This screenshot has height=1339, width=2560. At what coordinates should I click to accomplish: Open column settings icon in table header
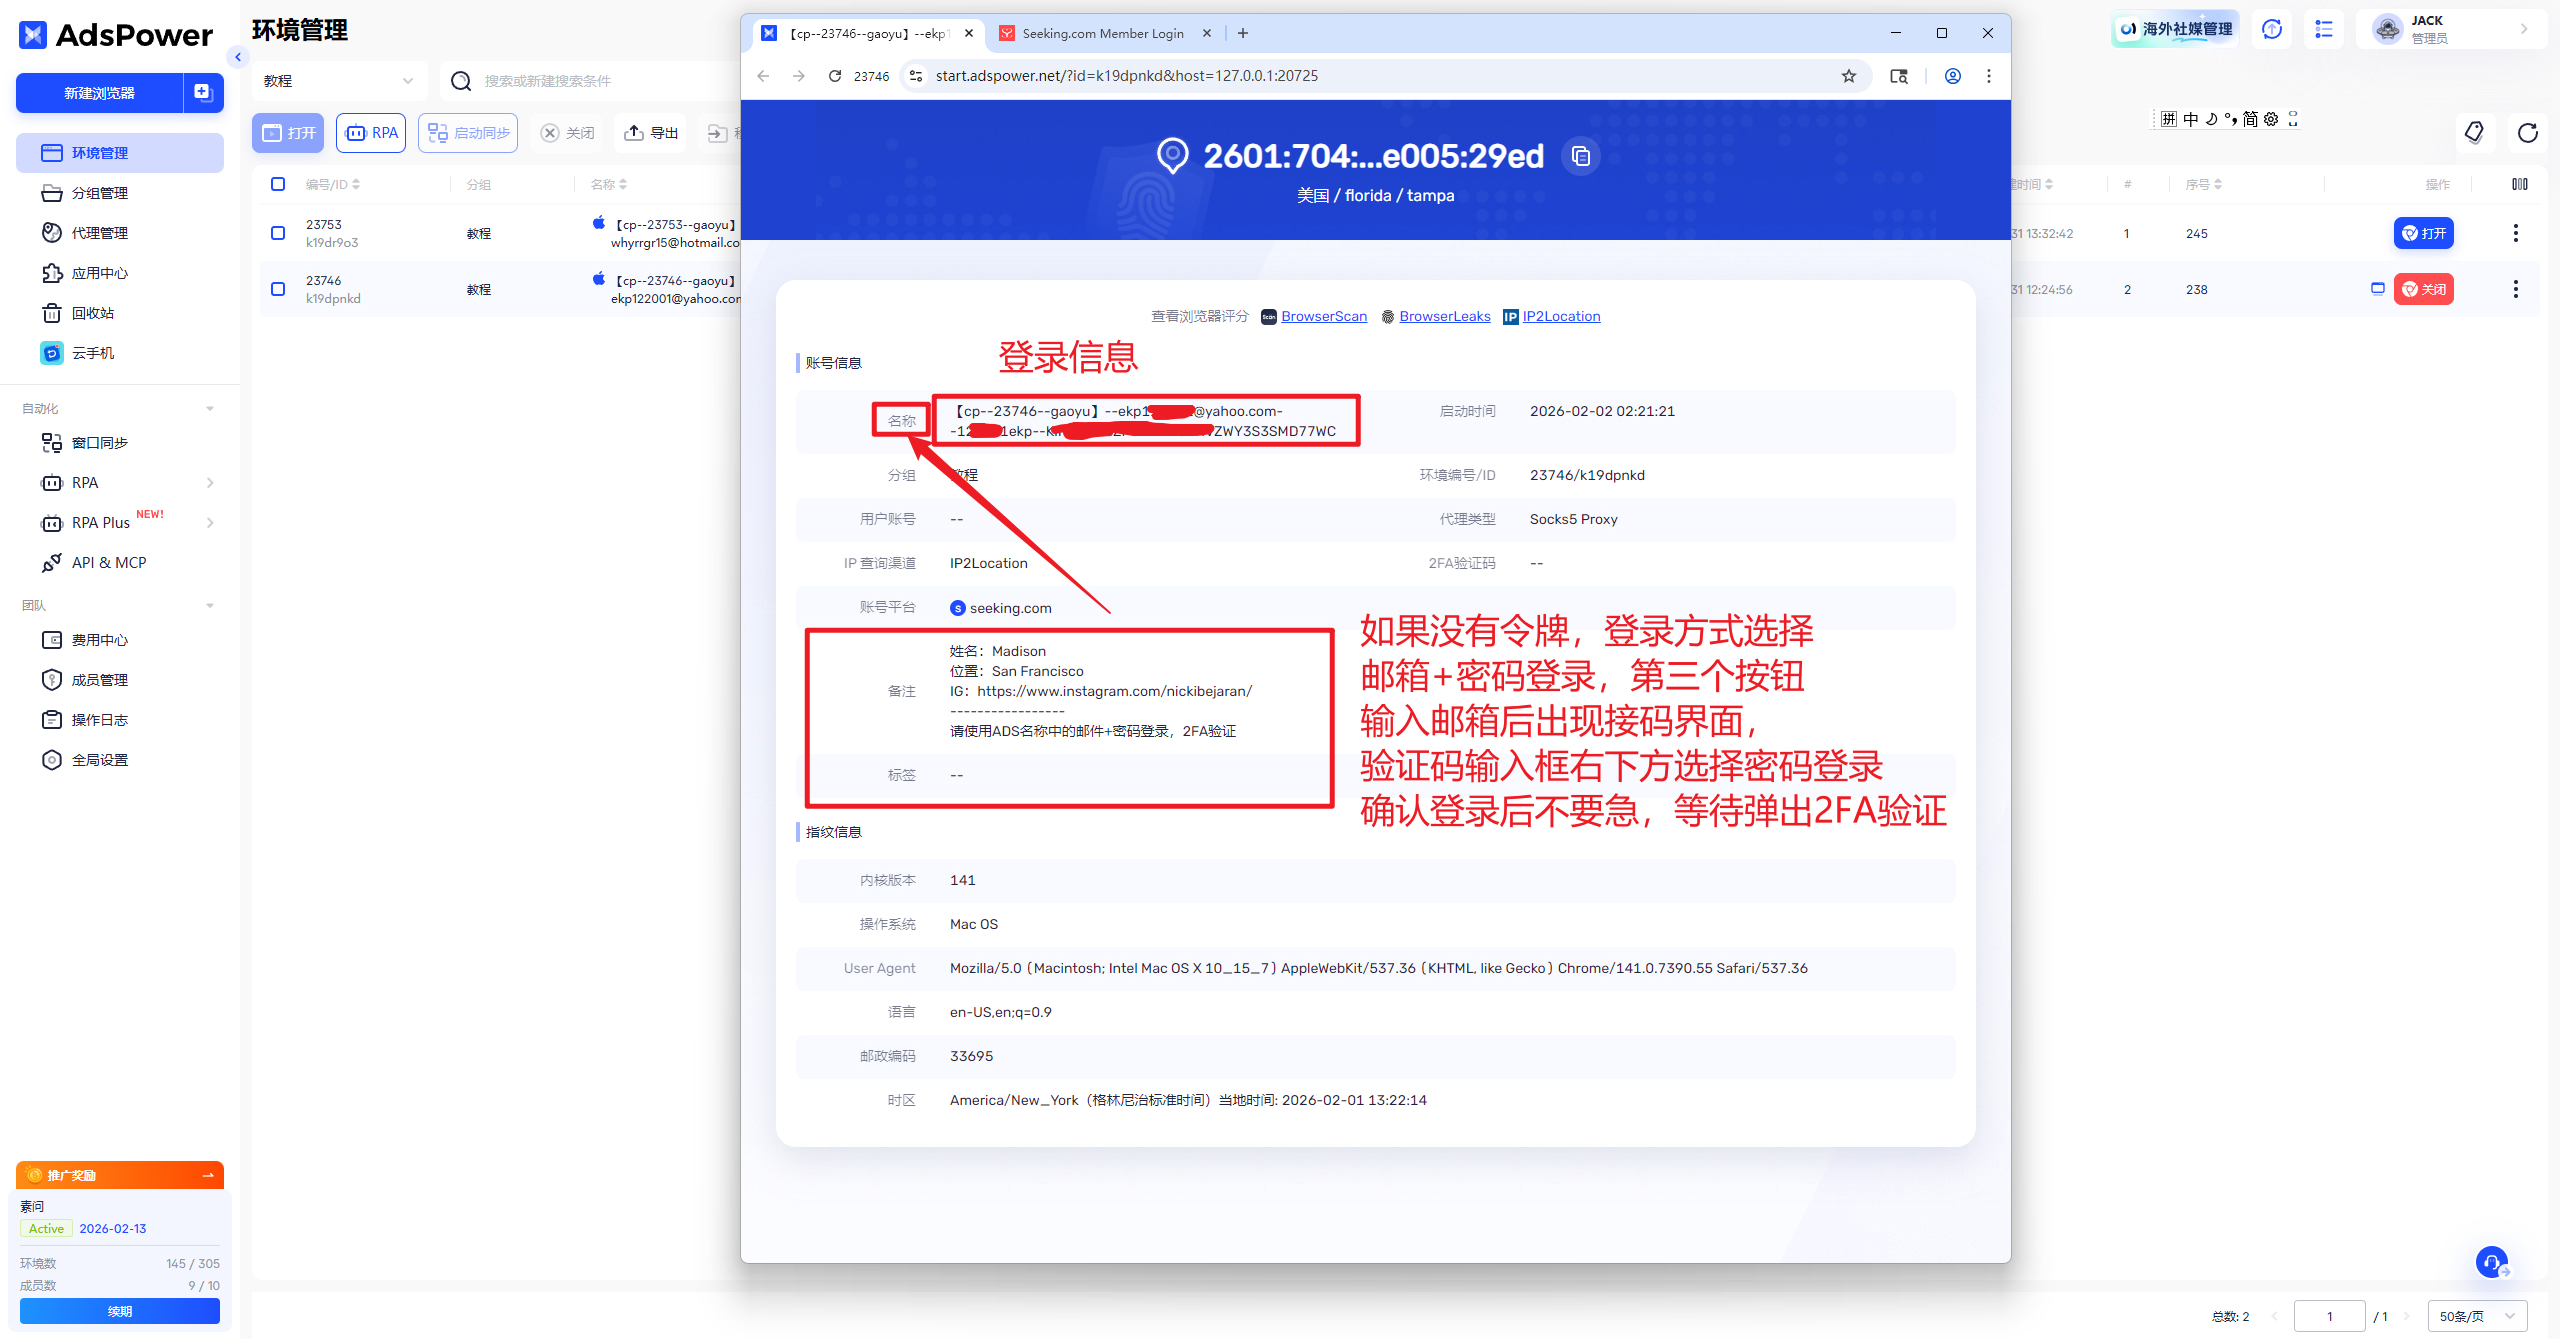tap(2520, 184)
